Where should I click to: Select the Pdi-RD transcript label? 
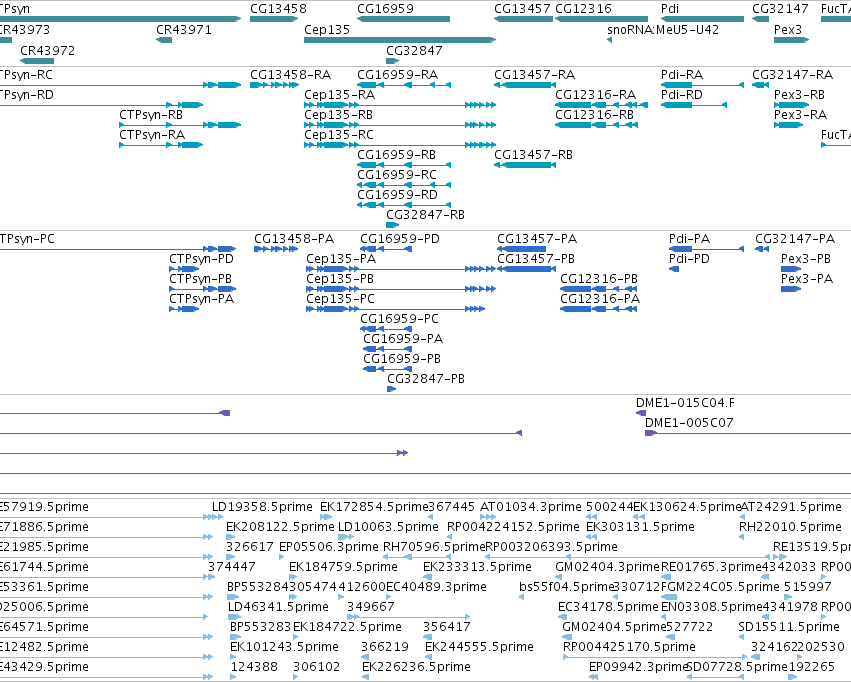(682, 95)
